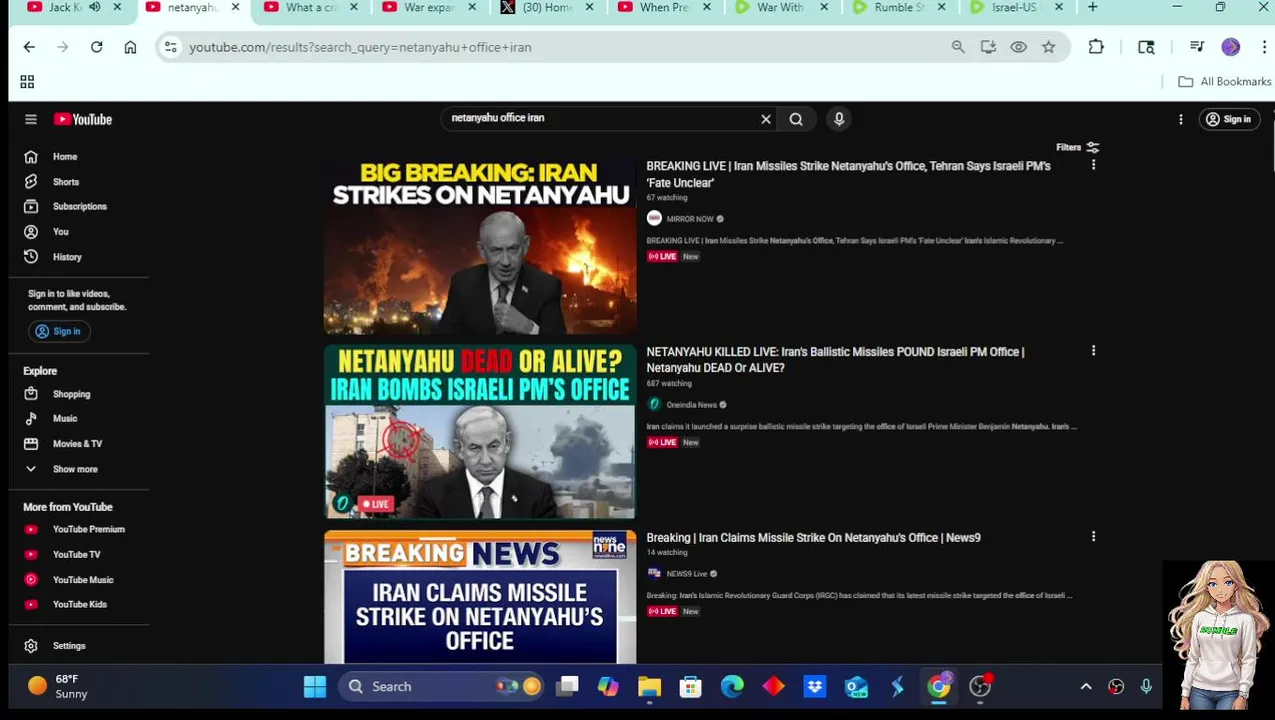Open 'Netanyahu Dead or Alive' thumbnail

[x=480, y=432]
